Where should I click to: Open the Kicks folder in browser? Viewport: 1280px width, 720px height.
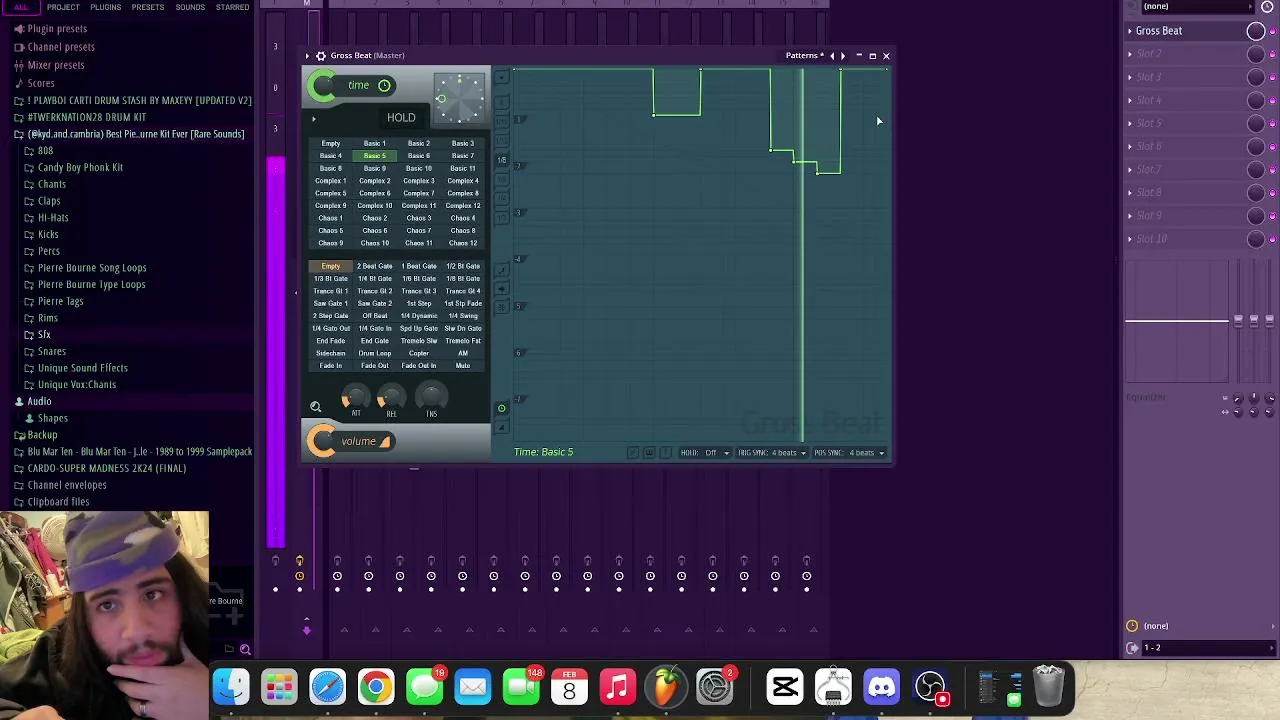[x=48, y=234]
